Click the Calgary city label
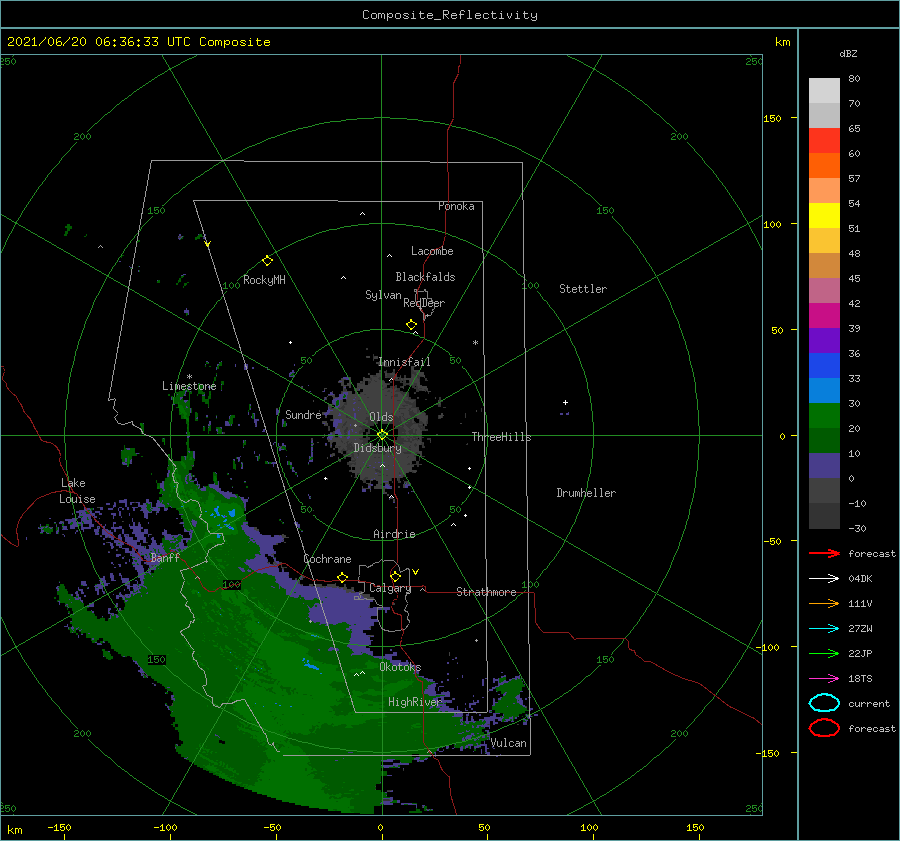This screenshot has height=841, width=900. click(x=390, y=588)
